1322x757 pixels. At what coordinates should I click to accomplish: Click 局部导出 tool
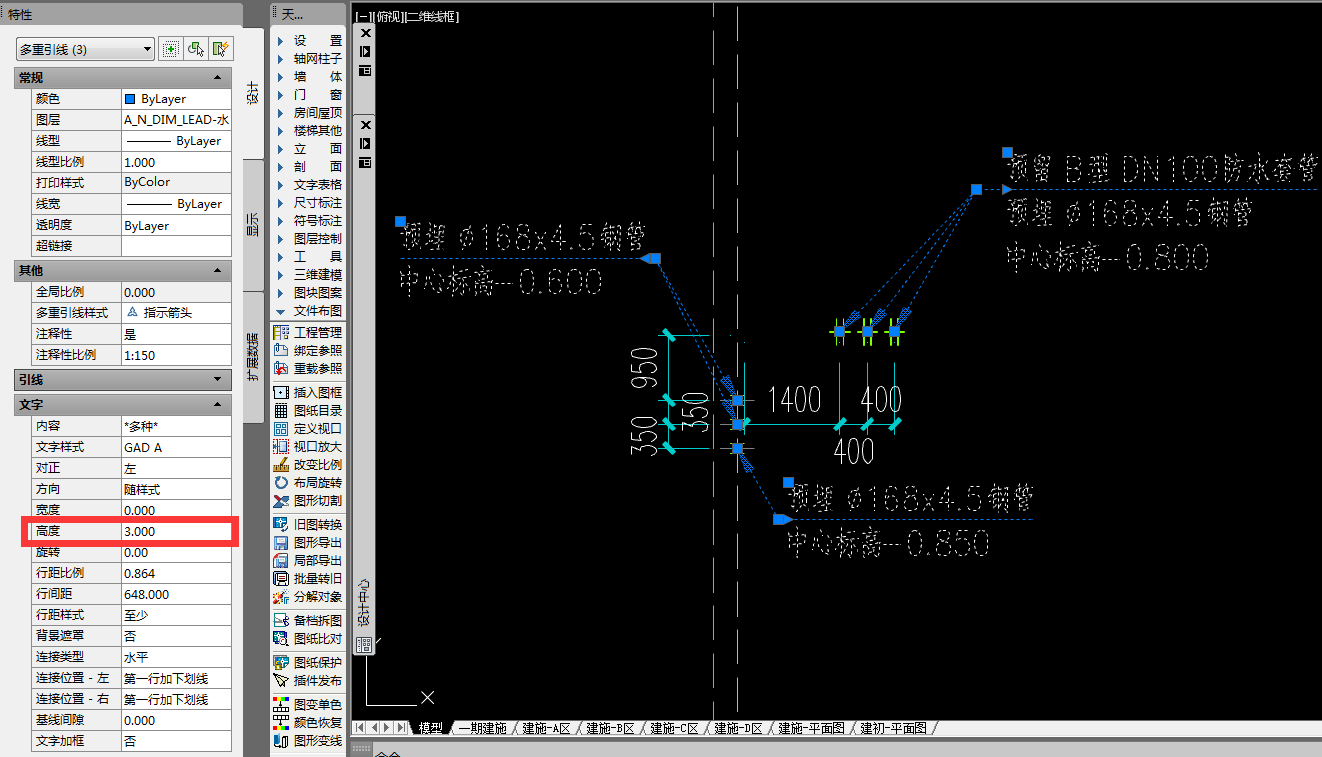tap(308, 560)
